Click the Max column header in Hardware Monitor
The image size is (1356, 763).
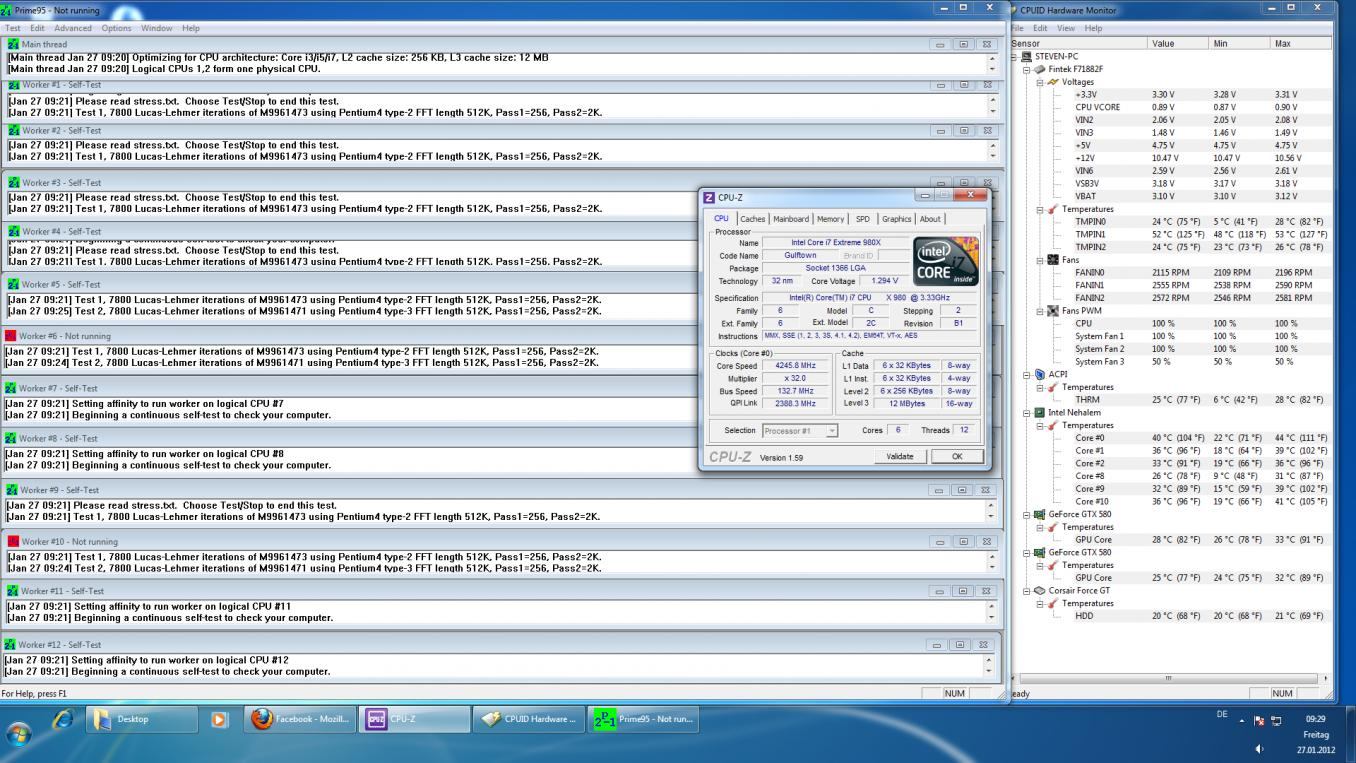[x=1301, y=43]
